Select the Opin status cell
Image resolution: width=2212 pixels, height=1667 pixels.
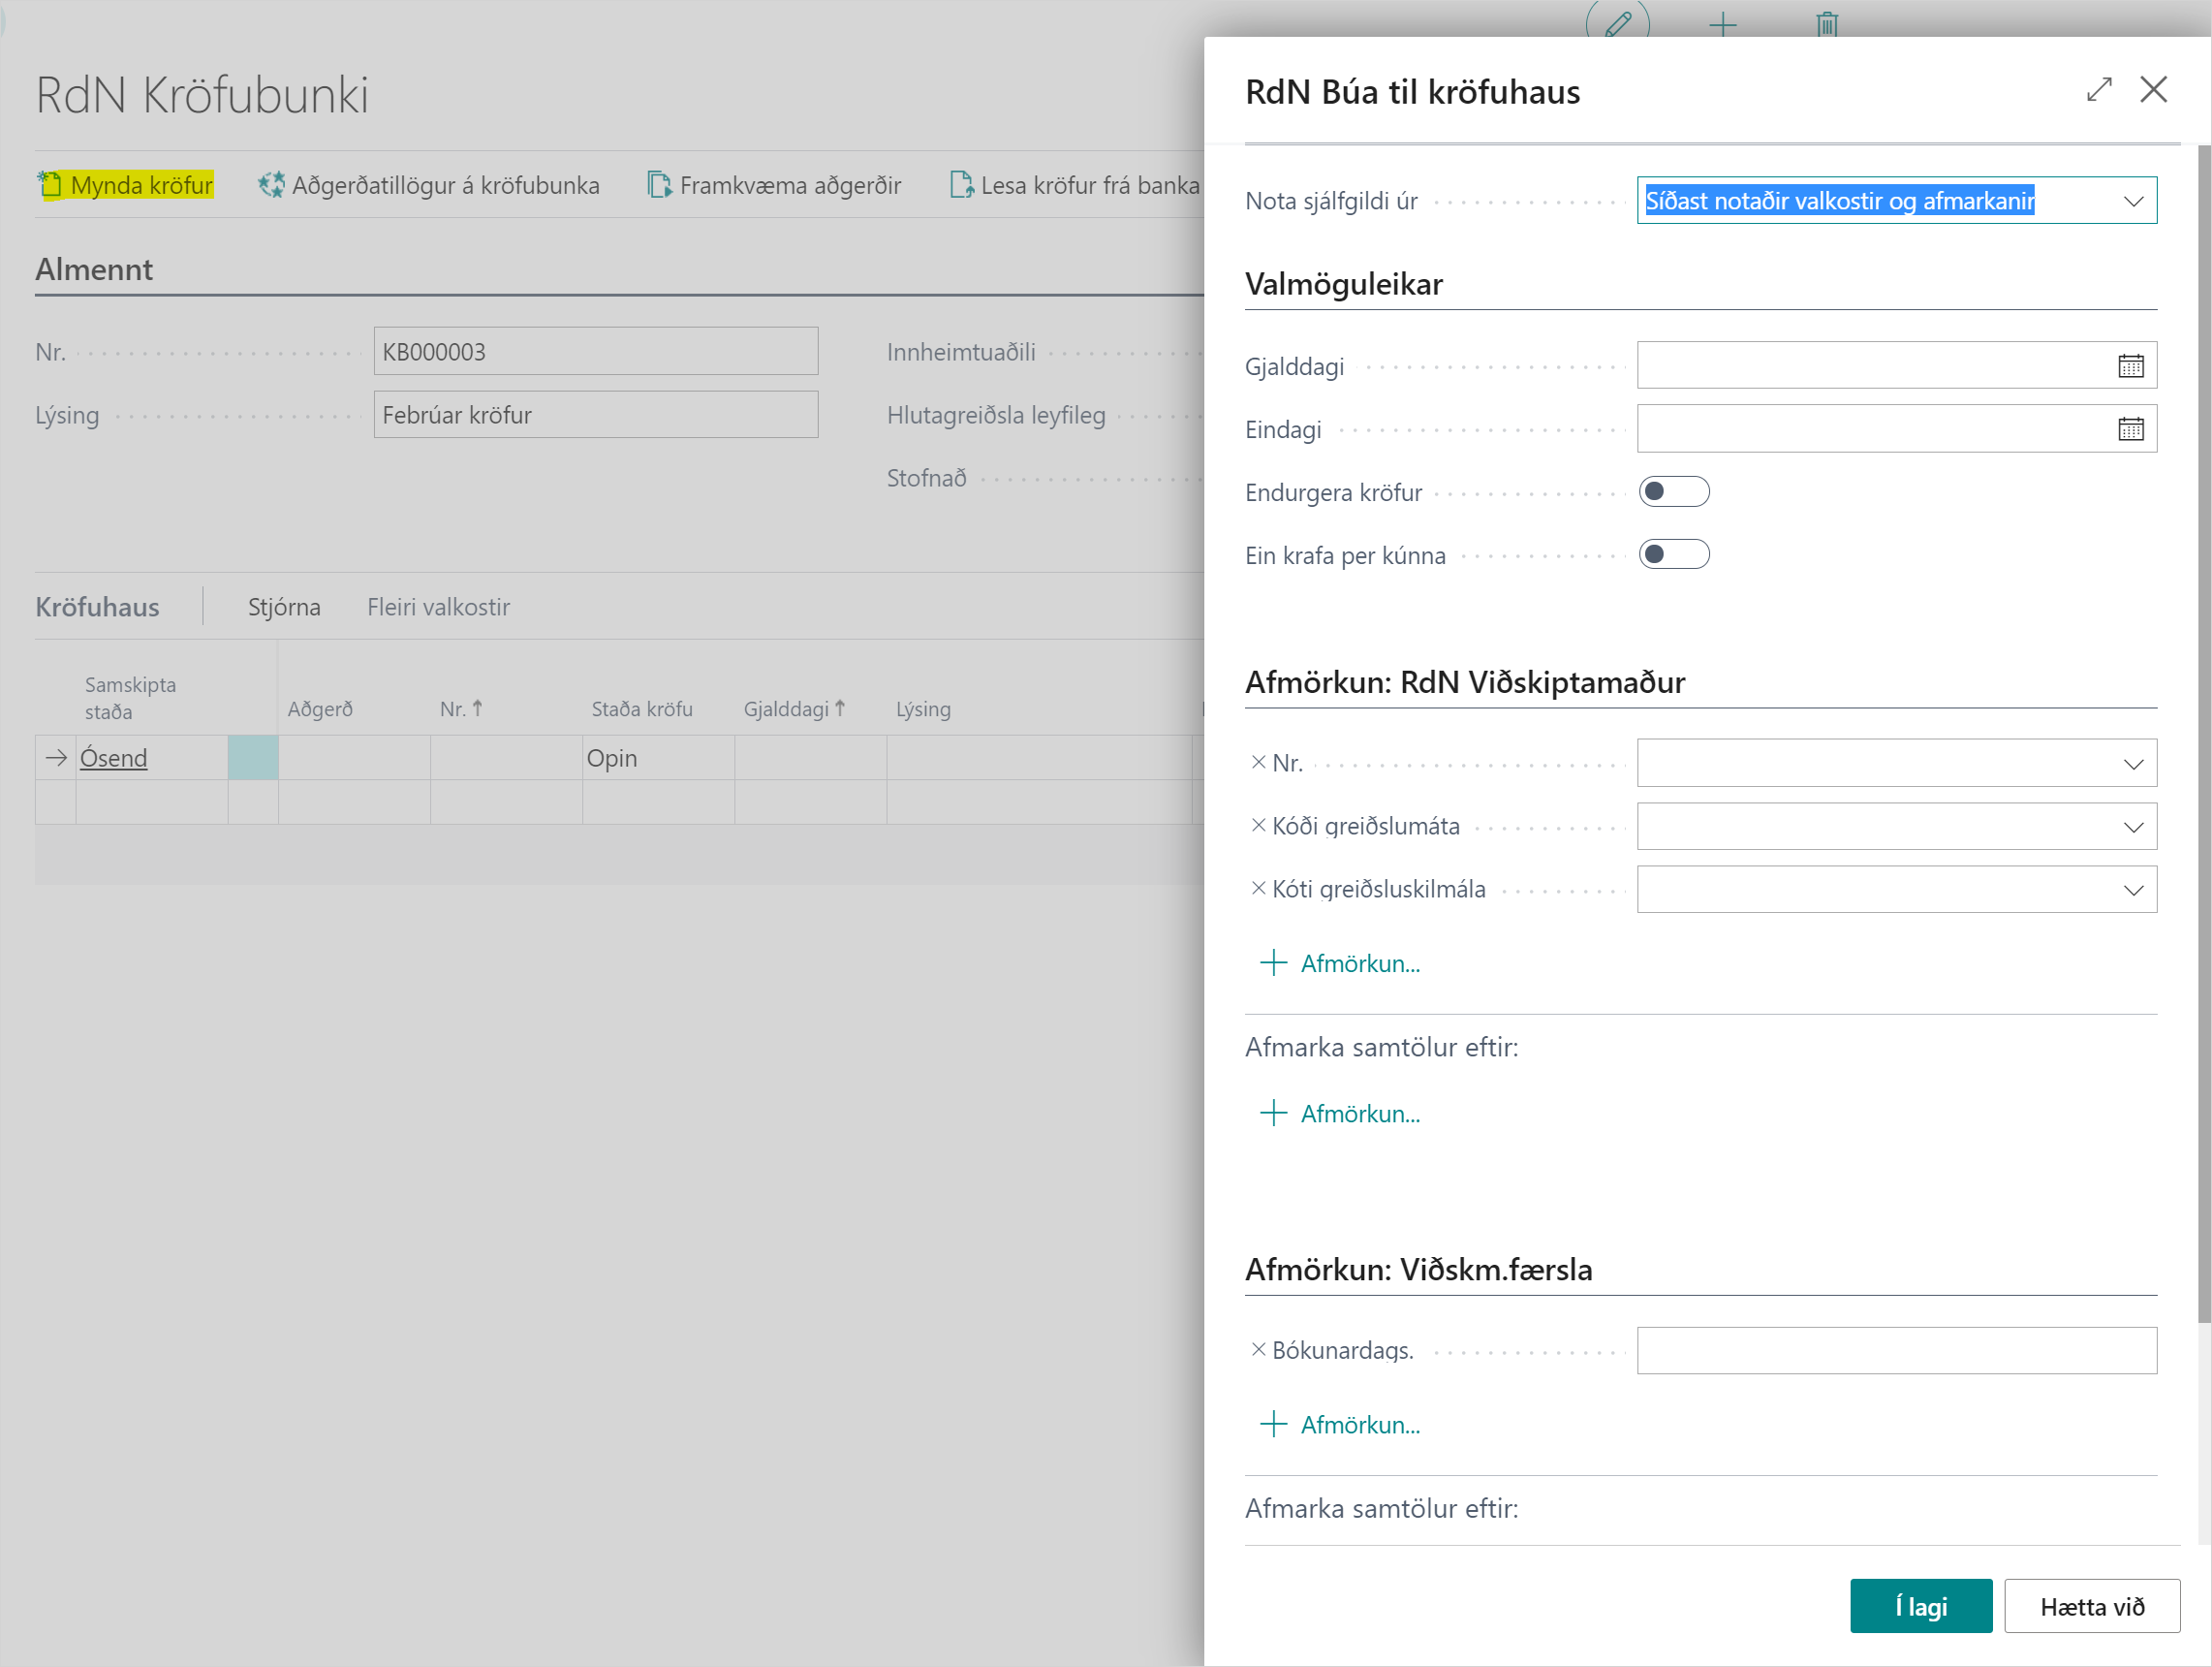click(x=658, y=758)
